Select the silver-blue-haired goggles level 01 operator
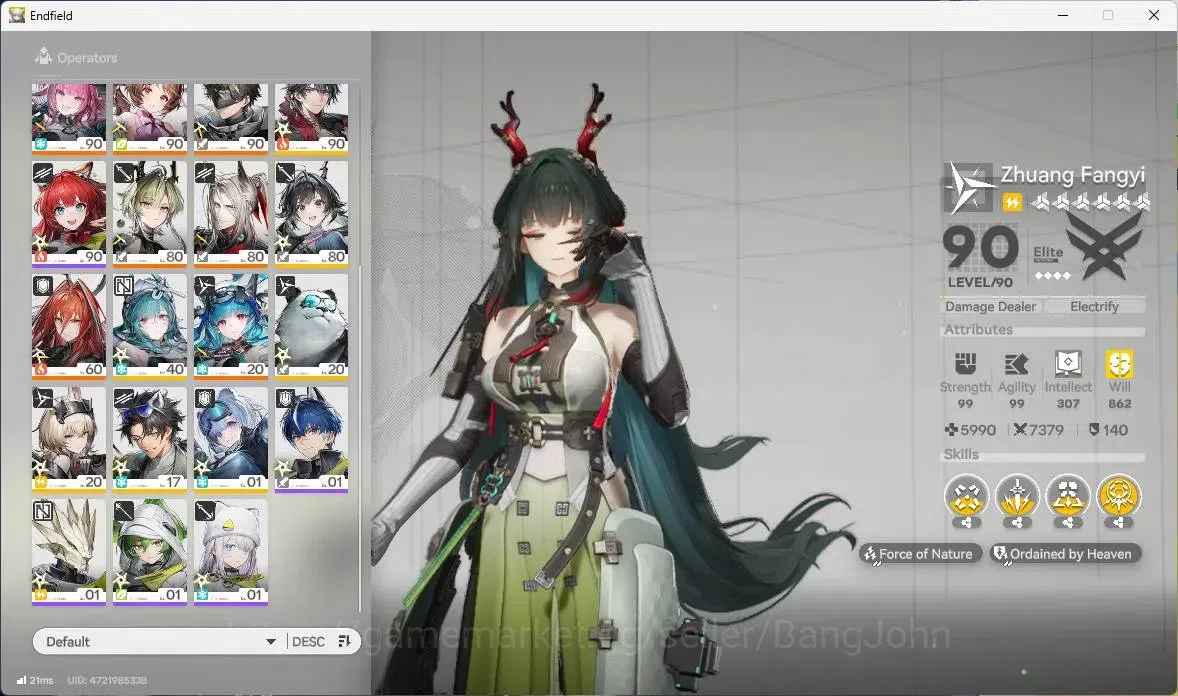1178x696 pixels. click(231, 440)
